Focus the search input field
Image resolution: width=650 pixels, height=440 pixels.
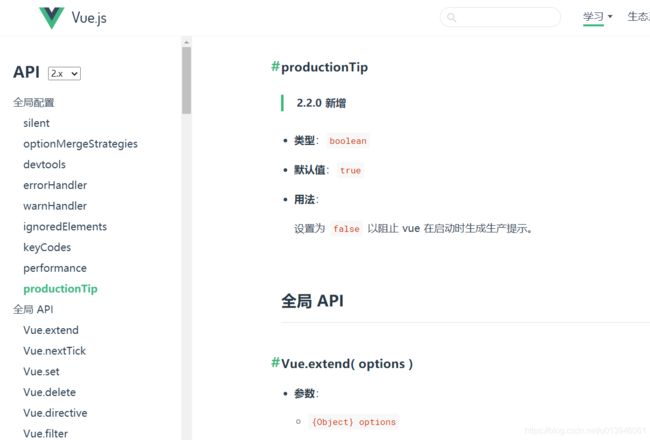click(500, 17)
